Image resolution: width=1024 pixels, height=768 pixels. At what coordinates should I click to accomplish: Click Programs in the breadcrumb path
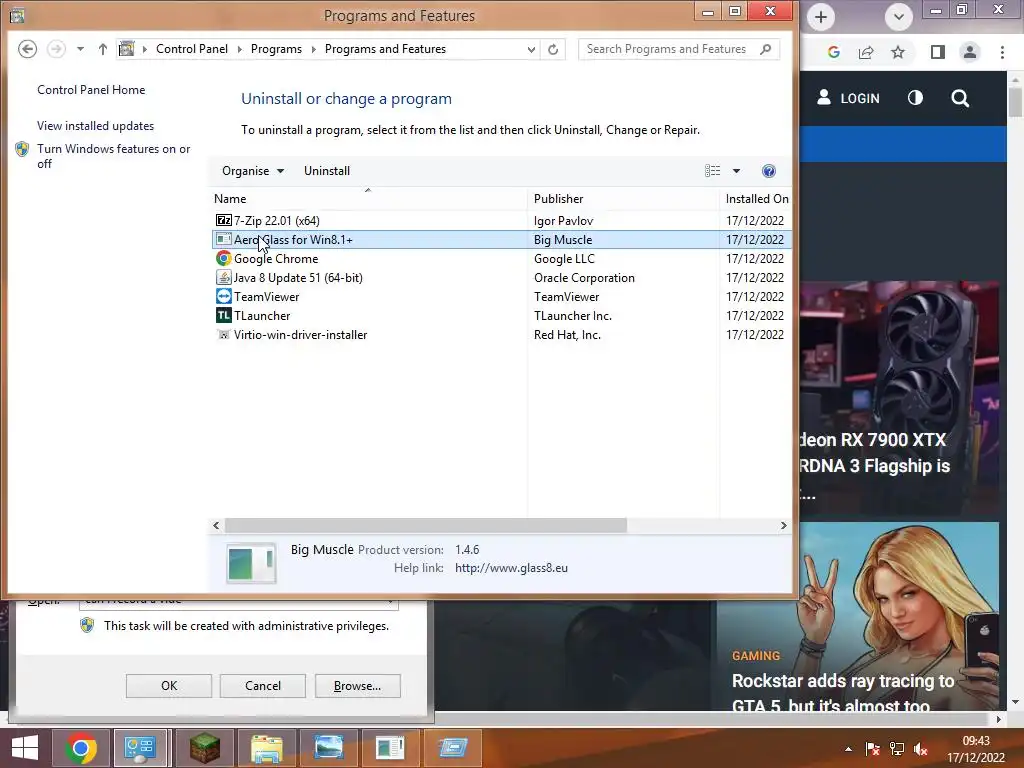click(x=276, y=49)
